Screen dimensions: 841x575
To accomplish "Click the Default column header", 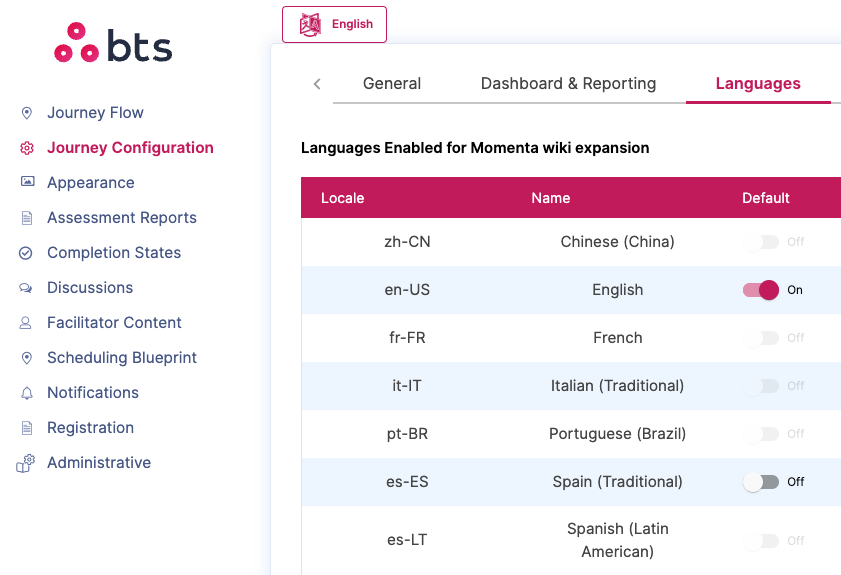I will tap(766, 198).
